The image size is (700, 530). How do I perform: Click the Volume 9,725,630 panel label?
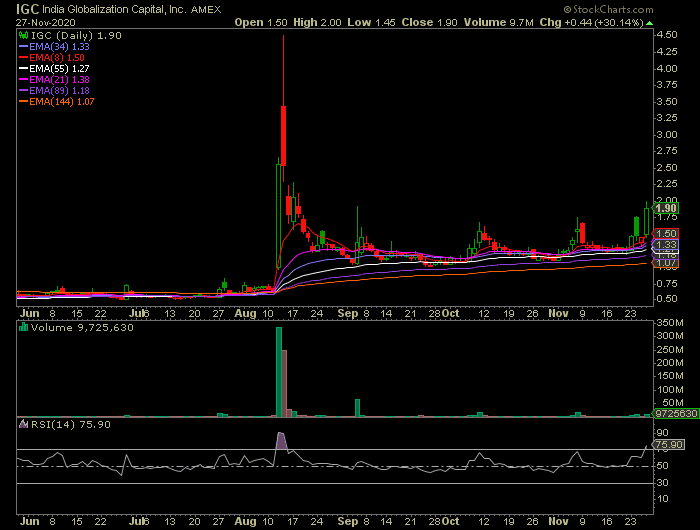point(82,328)
